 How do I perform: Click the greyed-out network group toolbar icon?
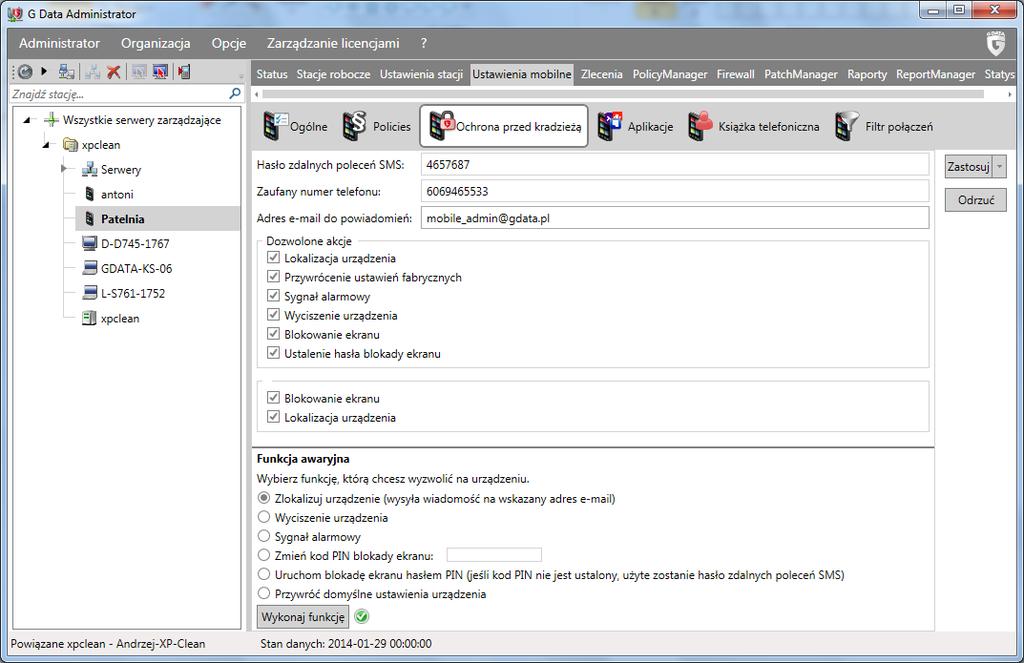pyautogui.click(x=92, y=72)
